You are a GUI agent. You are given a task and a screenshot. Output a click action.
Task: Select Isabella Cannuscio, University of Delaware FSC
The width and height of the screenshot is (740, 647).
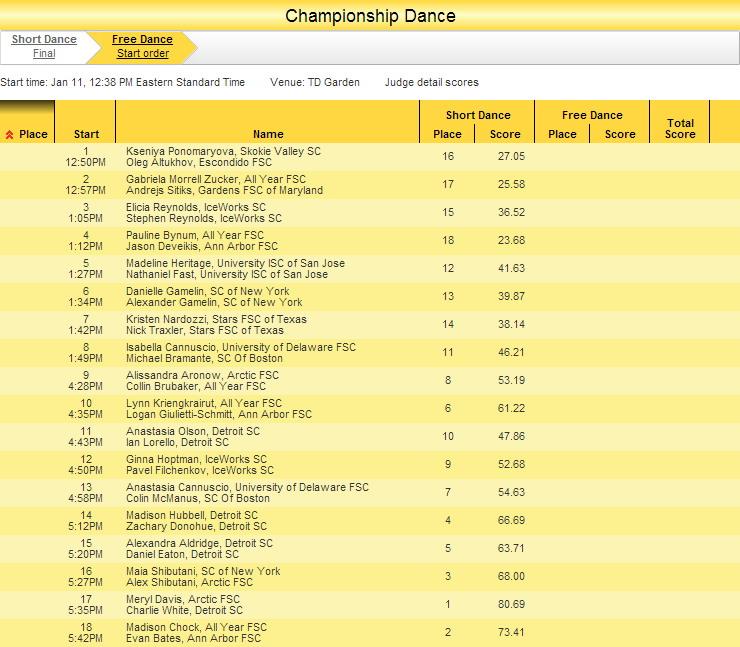tap(241, 347)
